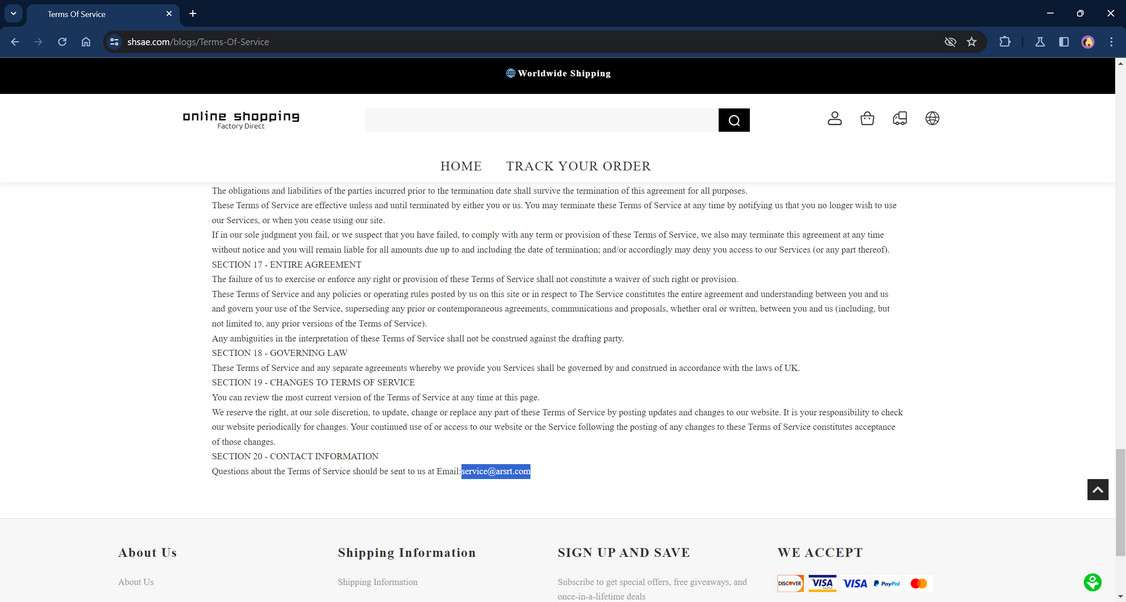The image size is (1126, 602).
Task: Open TRACK YOUR ORDER menu item
Action: pyautogui.click(x=578, y=166)
